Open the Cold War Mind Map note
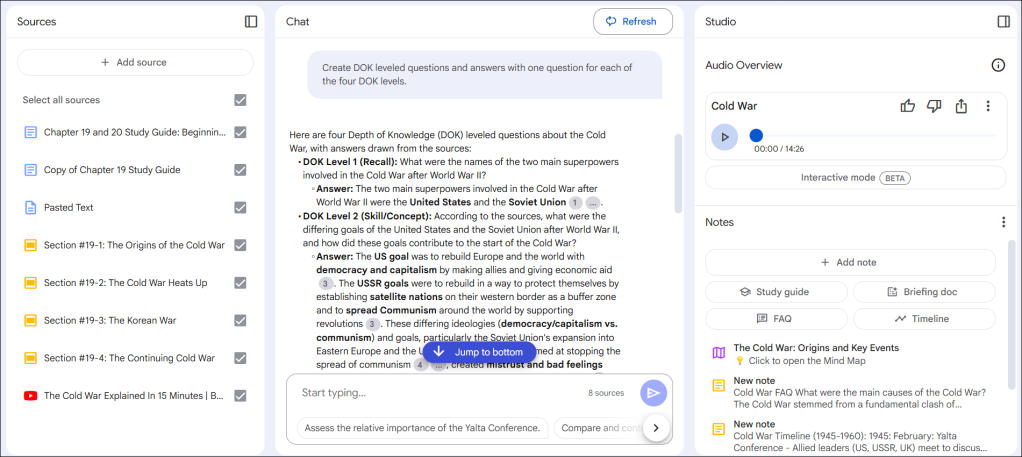1022x457 pixels. 815,354
